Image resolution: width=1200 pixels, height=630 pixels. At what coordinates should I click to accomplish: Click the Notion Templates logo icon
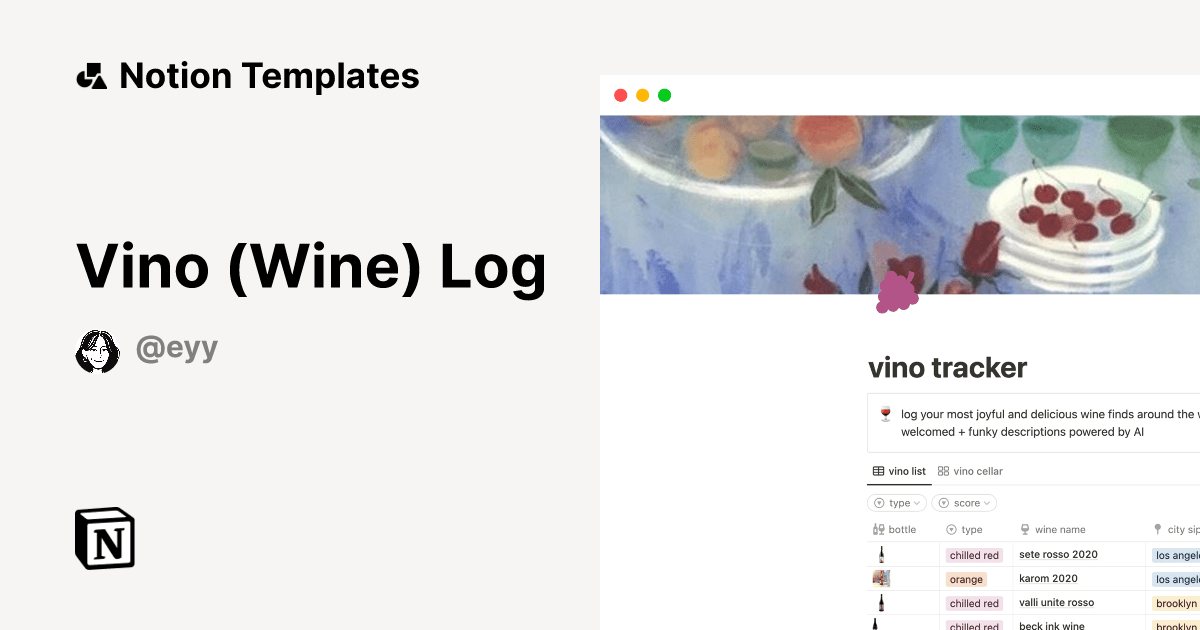tap(91, 75)
